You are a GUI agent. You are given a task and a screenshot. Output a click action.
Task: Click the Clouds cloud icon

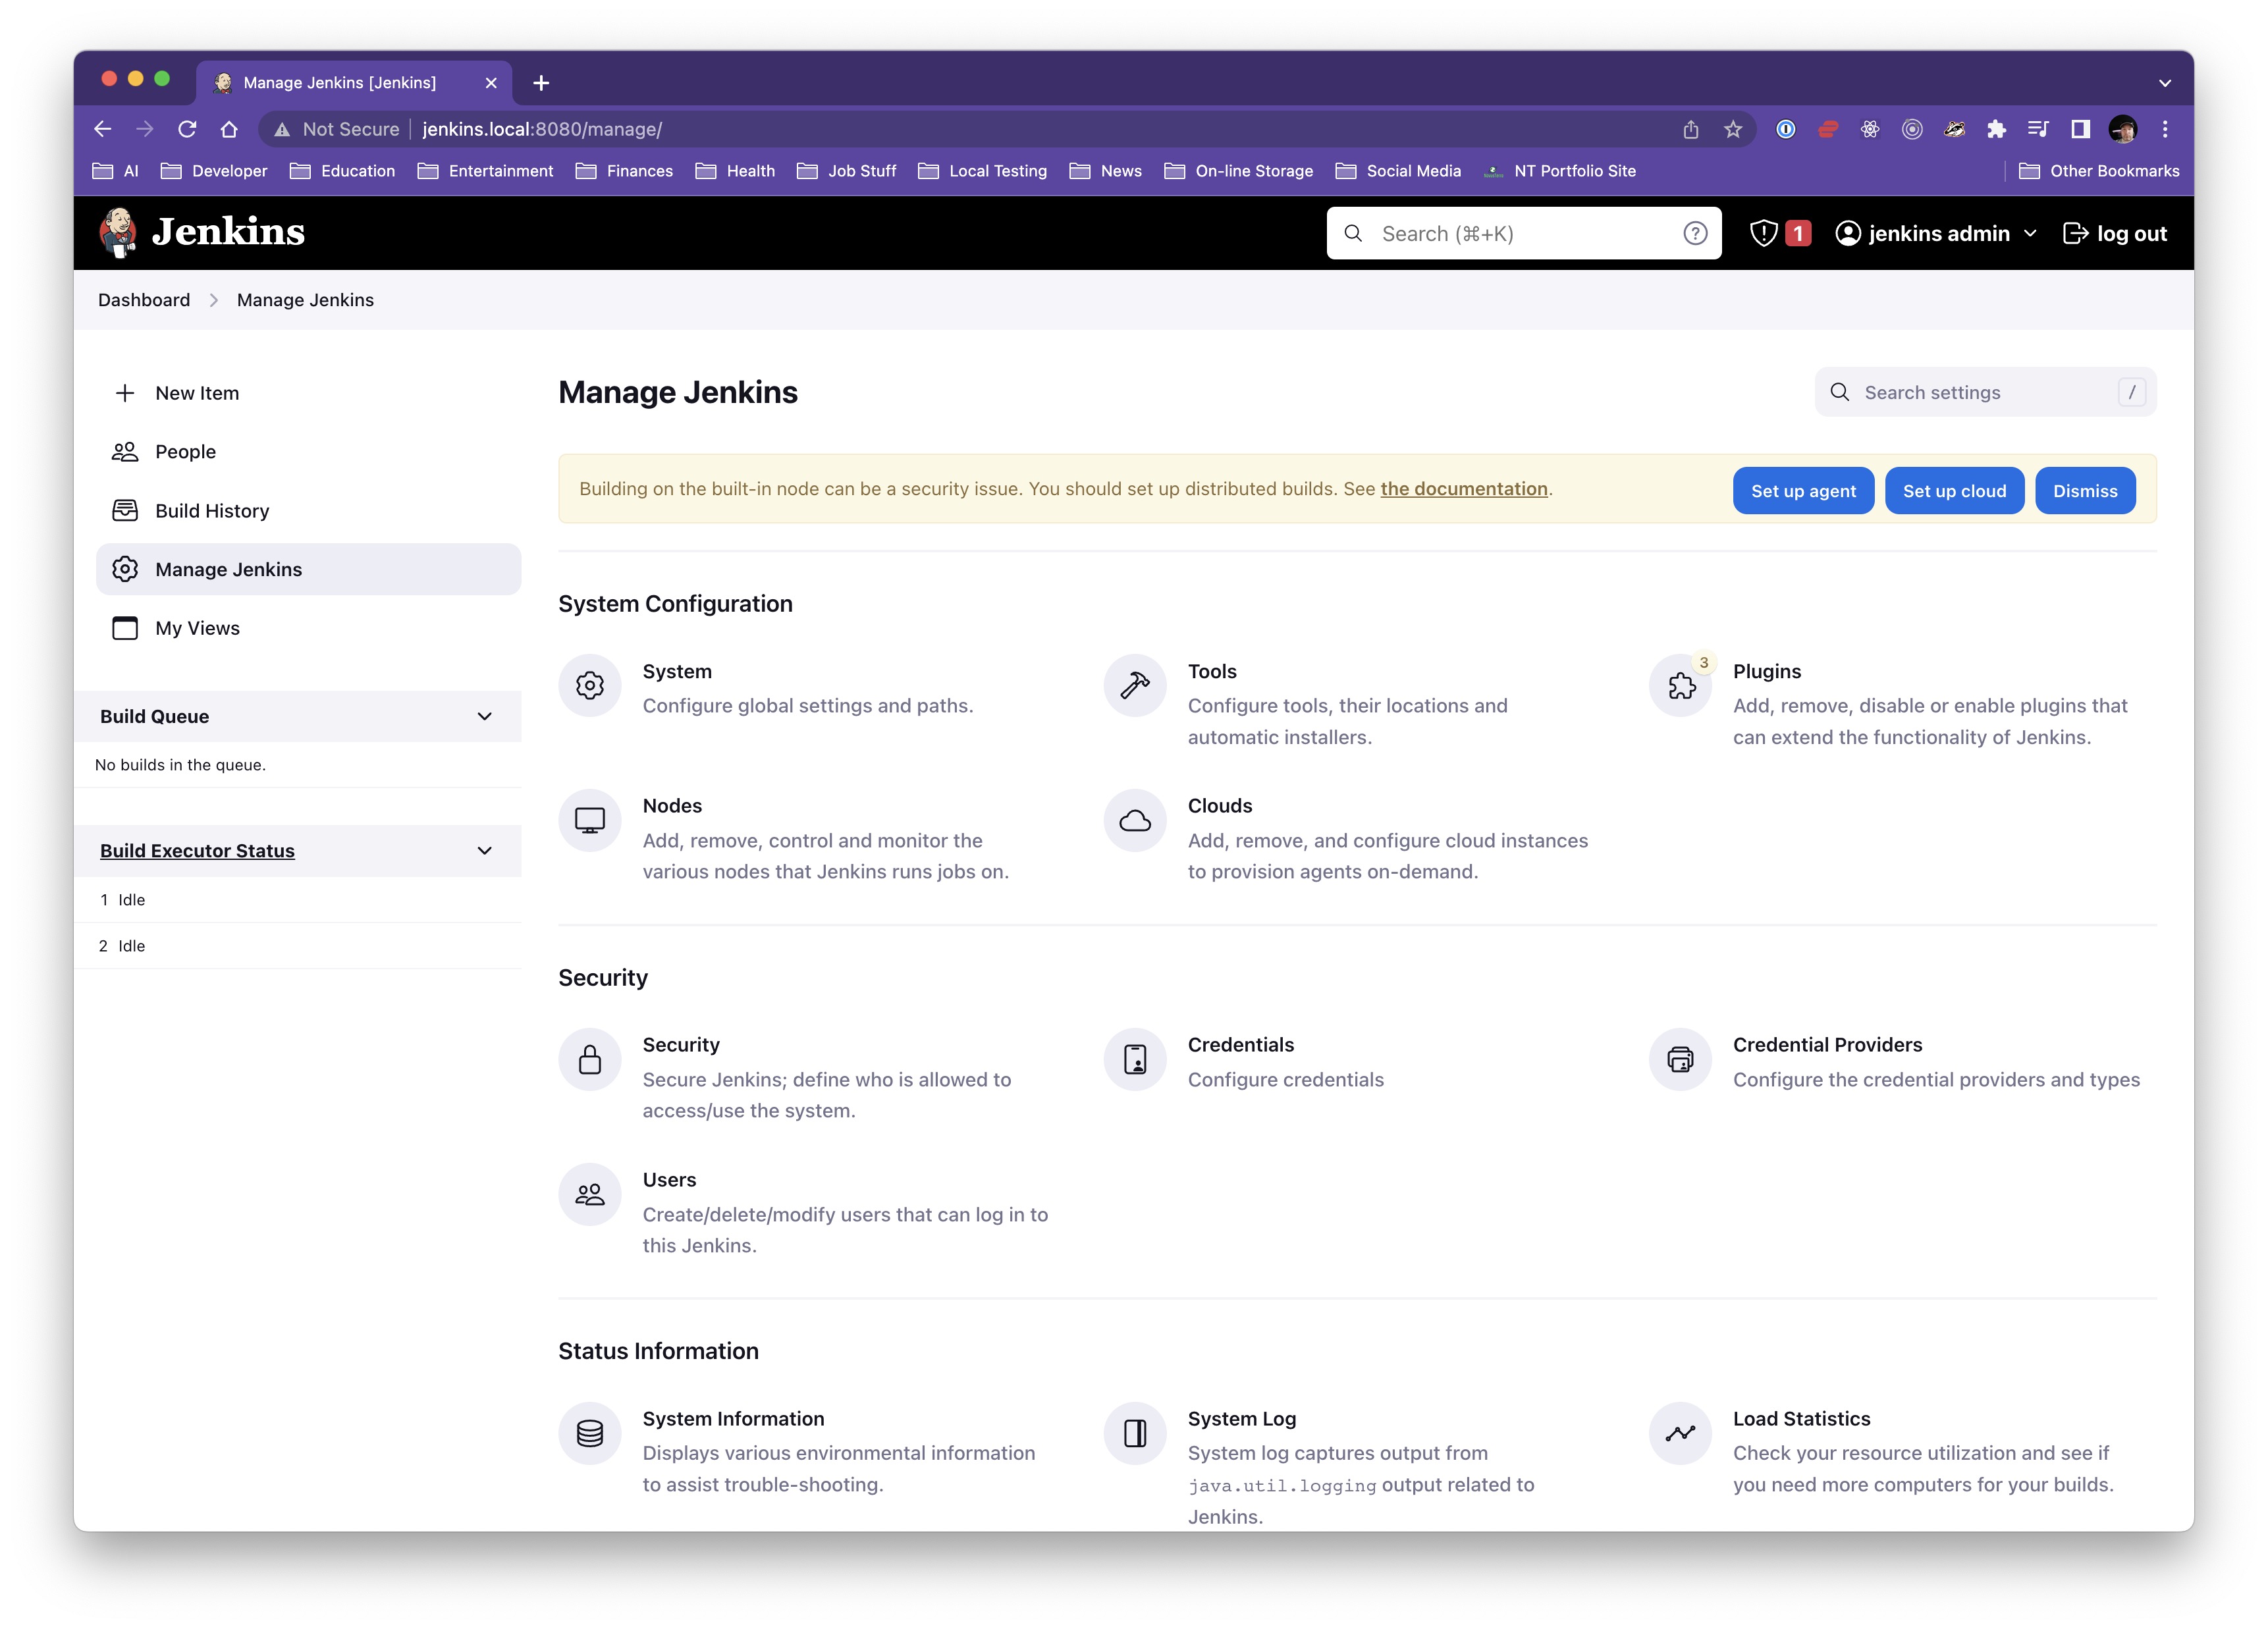point(1134,820)
